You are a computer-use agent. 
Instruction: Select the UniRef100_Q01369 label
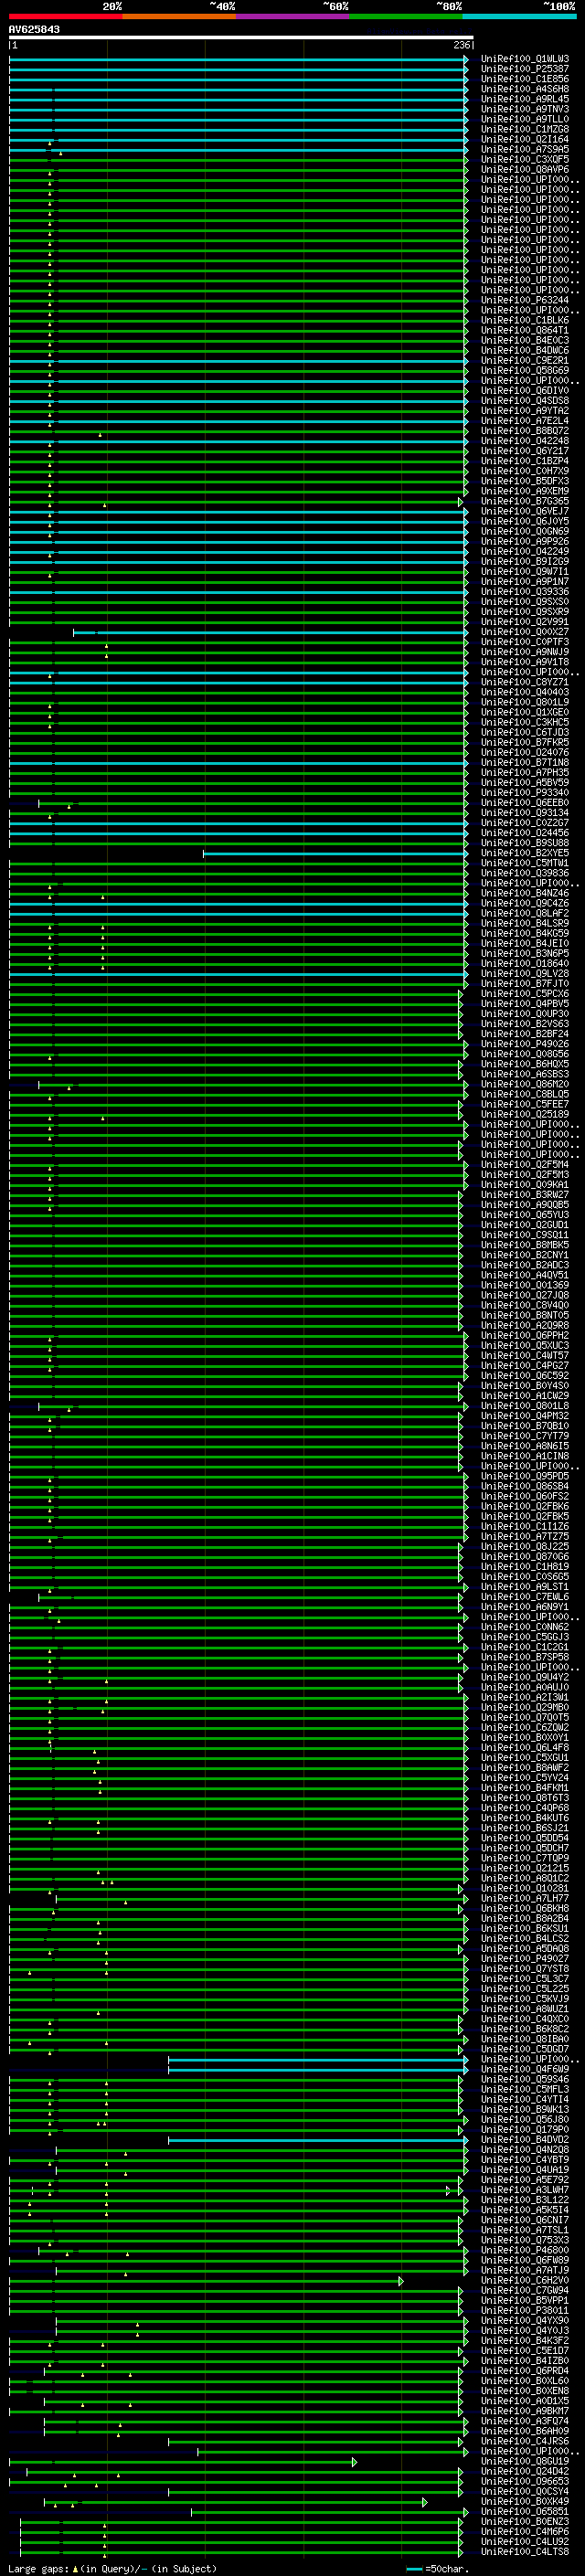[x=524, y=1285]
